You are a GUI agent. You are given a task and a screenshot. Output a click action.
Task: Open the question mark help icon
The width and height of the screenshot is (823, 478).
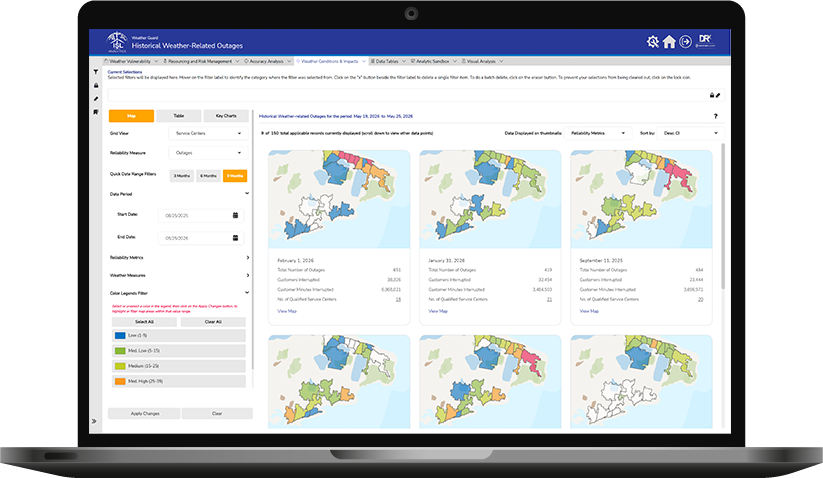pos(715,116)
